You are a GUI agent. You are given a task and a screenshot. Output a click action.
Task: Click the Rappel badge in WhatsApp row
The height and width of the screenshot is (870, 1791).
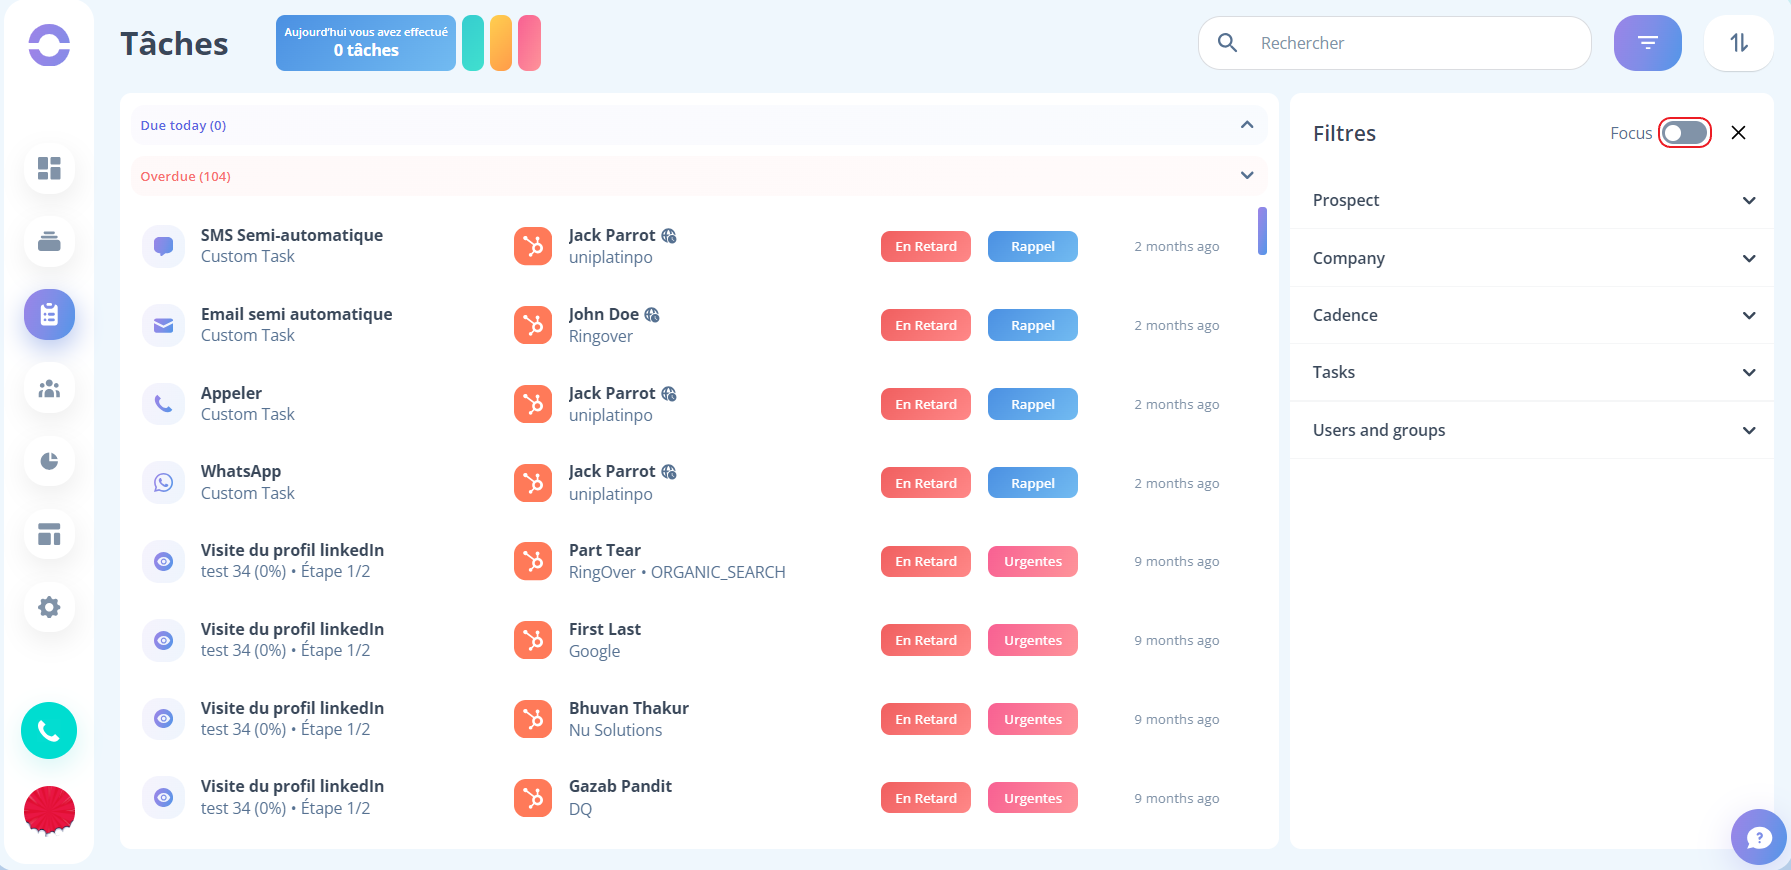[1033, 483]
